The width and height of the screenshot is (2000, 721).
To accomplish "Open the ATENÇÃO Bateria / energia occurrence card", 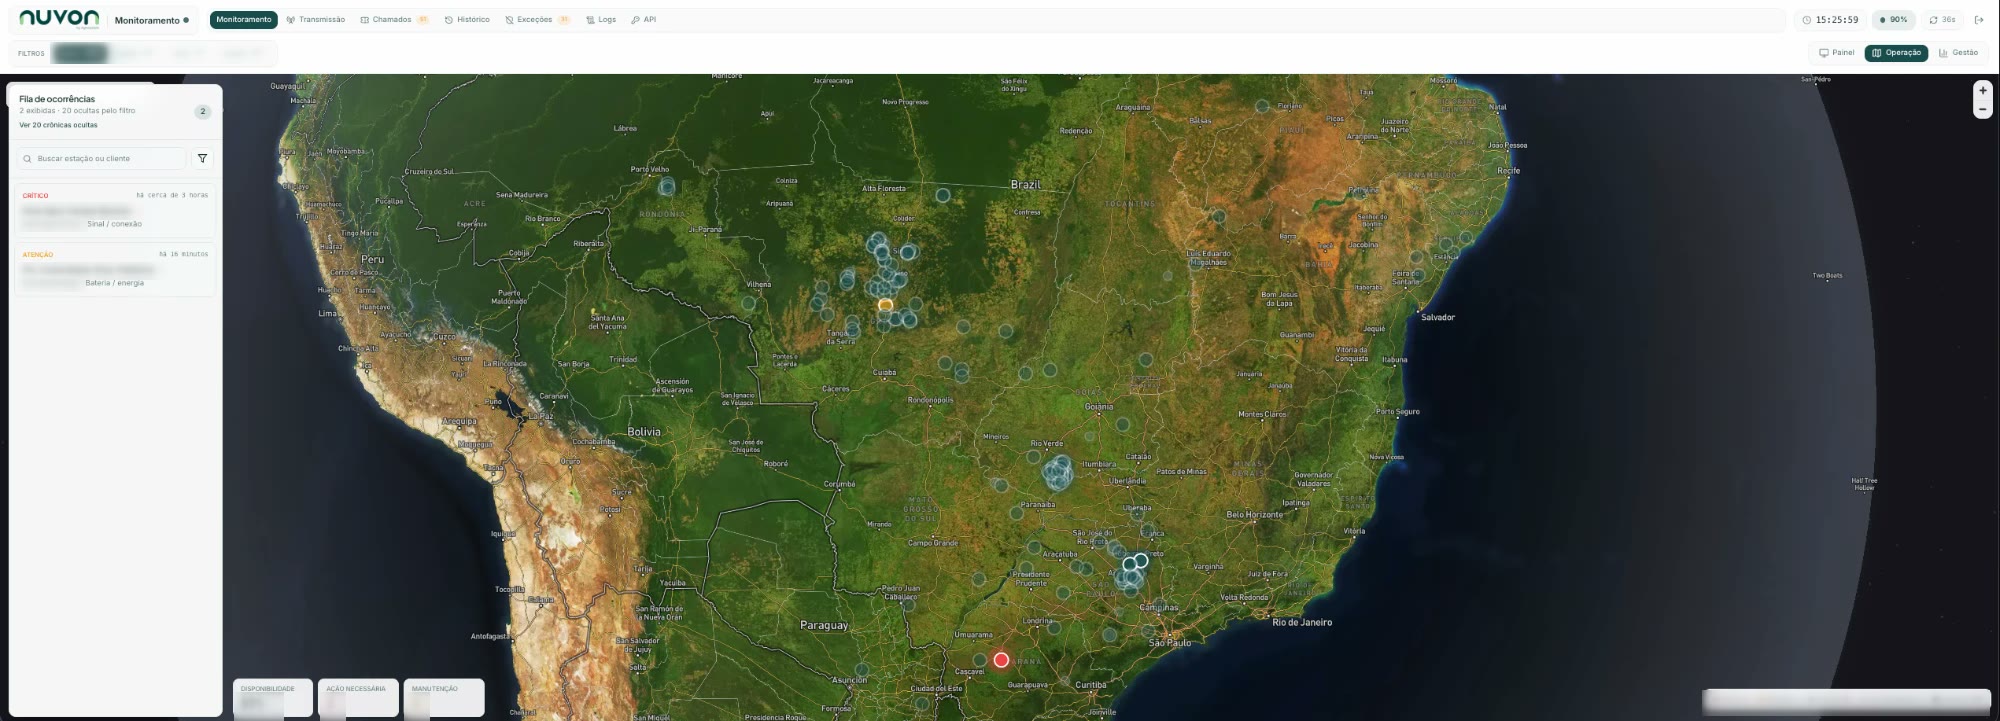I will pyautogui.click(x=115, y=269).
